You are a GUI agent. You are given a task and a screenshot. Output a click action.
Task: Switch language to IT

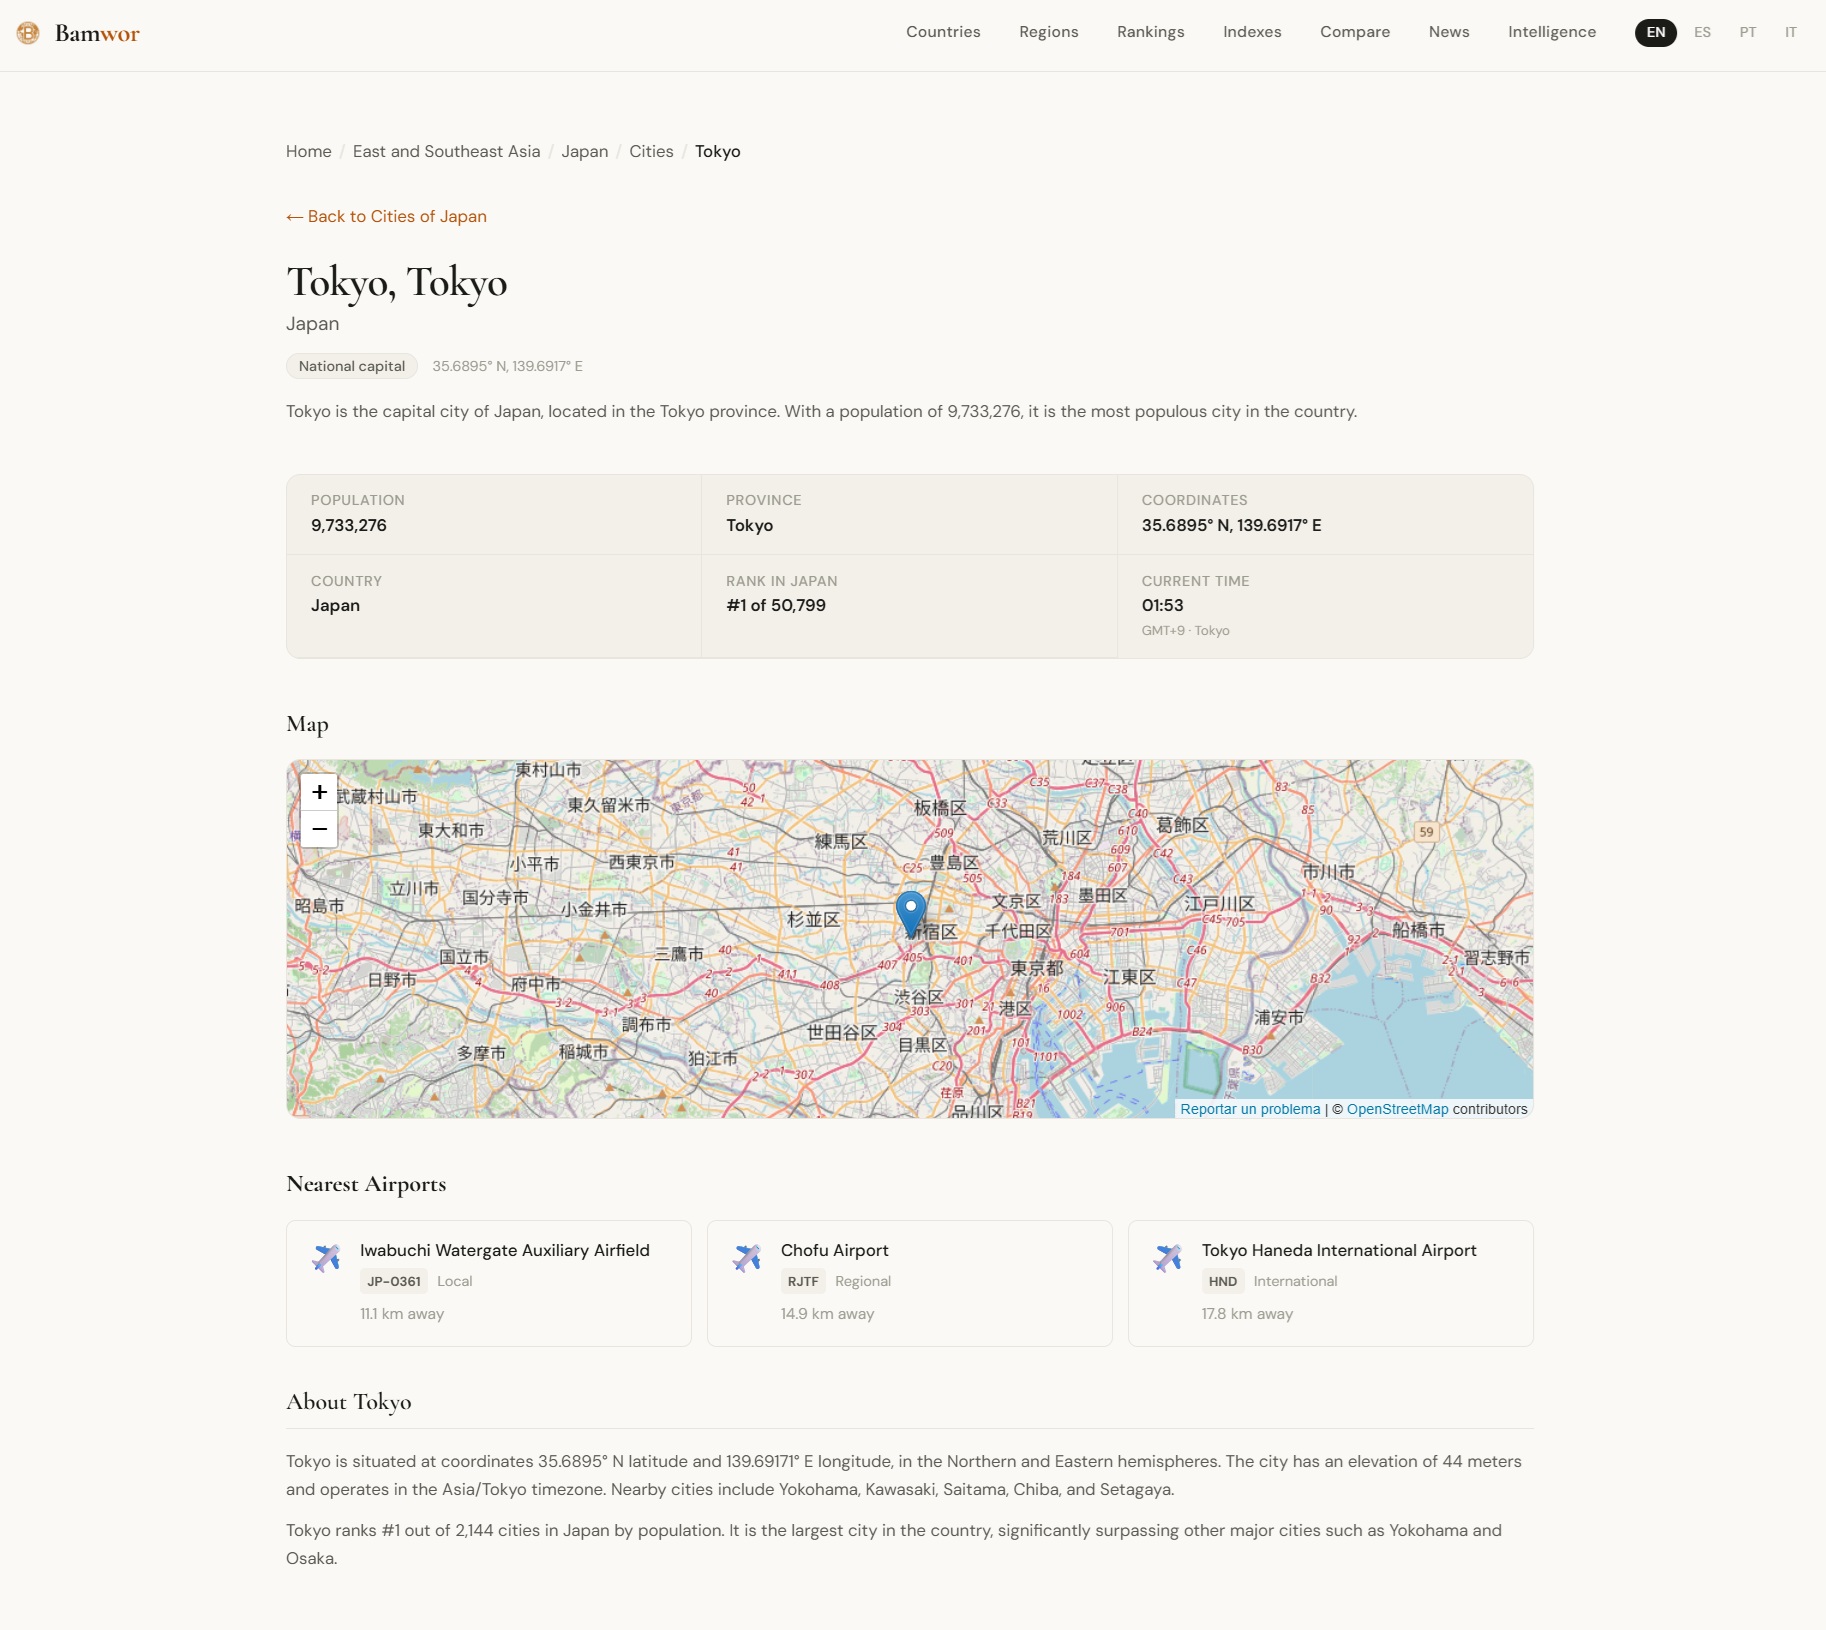tap(1789, 32)
